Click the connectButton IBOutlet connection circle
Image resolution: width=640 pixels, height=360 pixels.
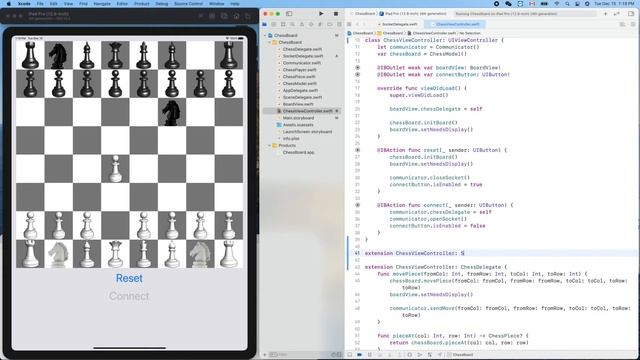(358, 74)
